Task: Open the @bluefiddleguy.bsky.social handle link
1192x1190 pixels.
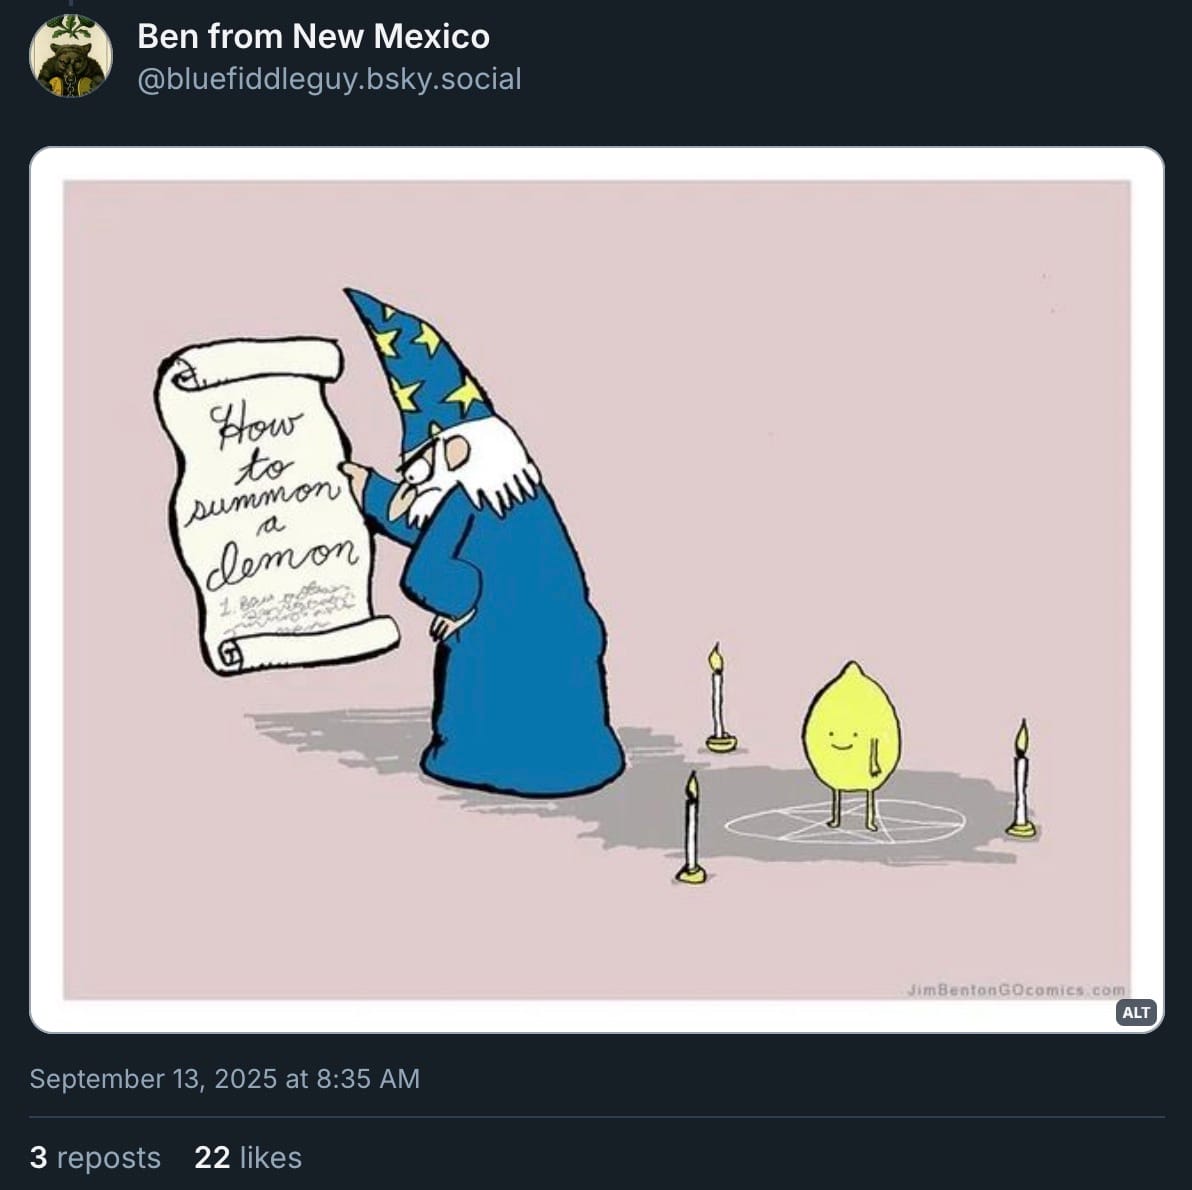Action: point(329,79)
